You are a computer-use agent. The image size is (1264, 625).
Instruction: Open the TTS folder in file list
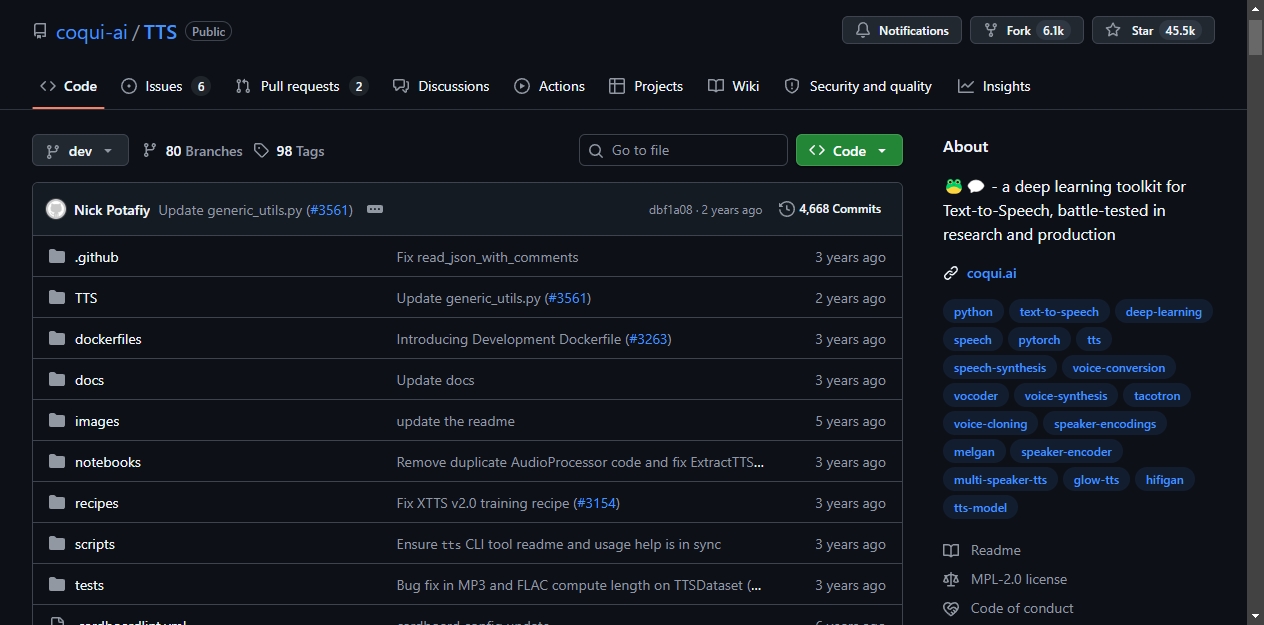click(86, 298)
